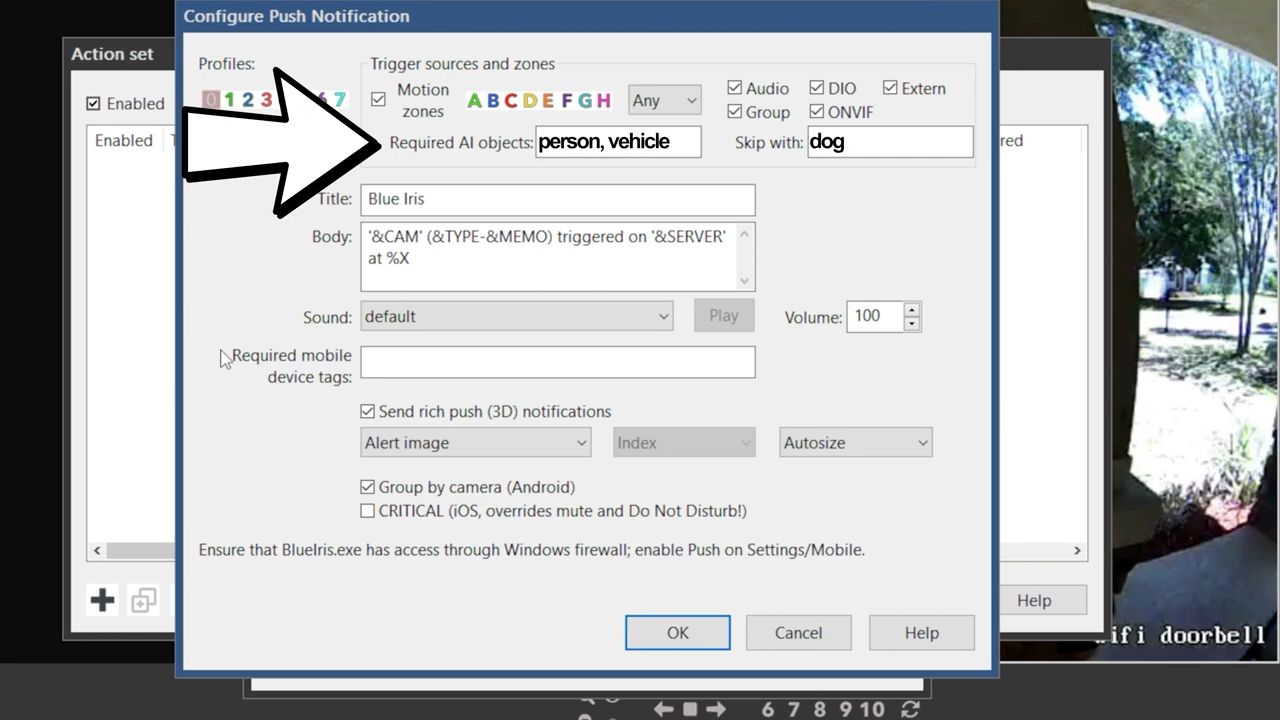Click the plus icon in Action set
Viewport: 1280px width, 720px height.
(102, 600)
